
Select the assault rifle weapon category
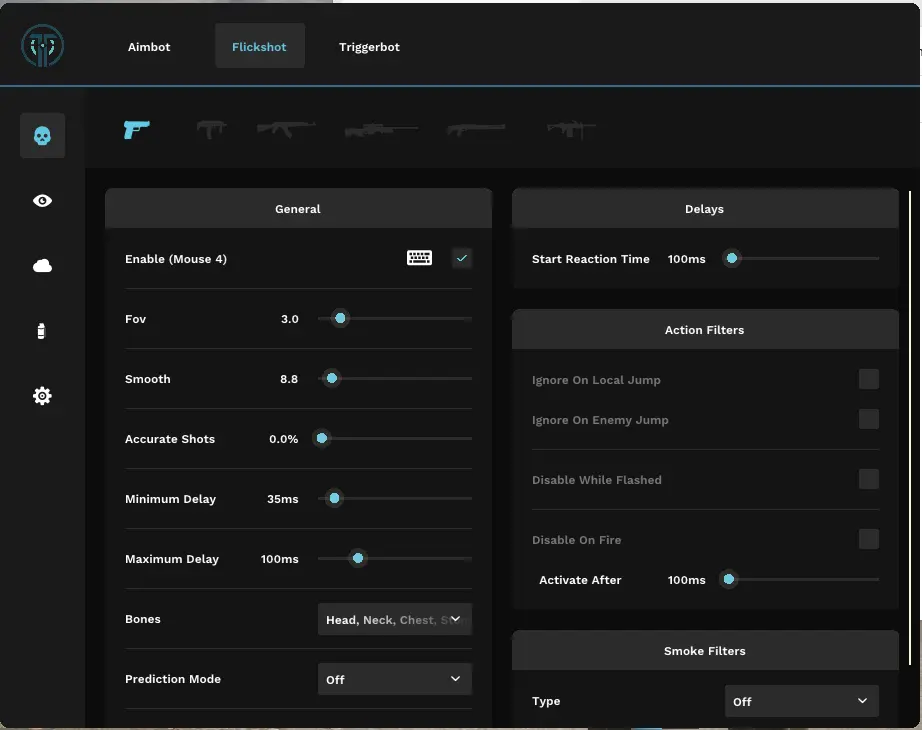coord(286,129)
